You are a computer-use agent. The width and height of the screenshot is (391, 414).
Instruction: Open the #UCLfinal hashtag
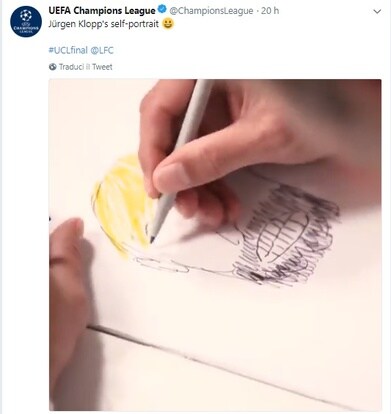(x=68, y=50)
